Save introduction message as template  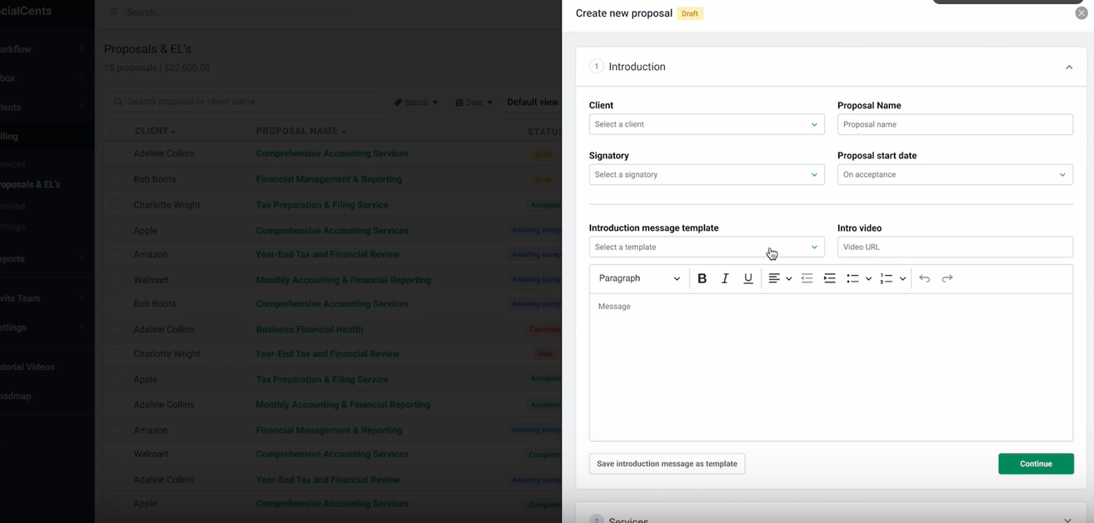pyautogui.click(x=667, y=464)
